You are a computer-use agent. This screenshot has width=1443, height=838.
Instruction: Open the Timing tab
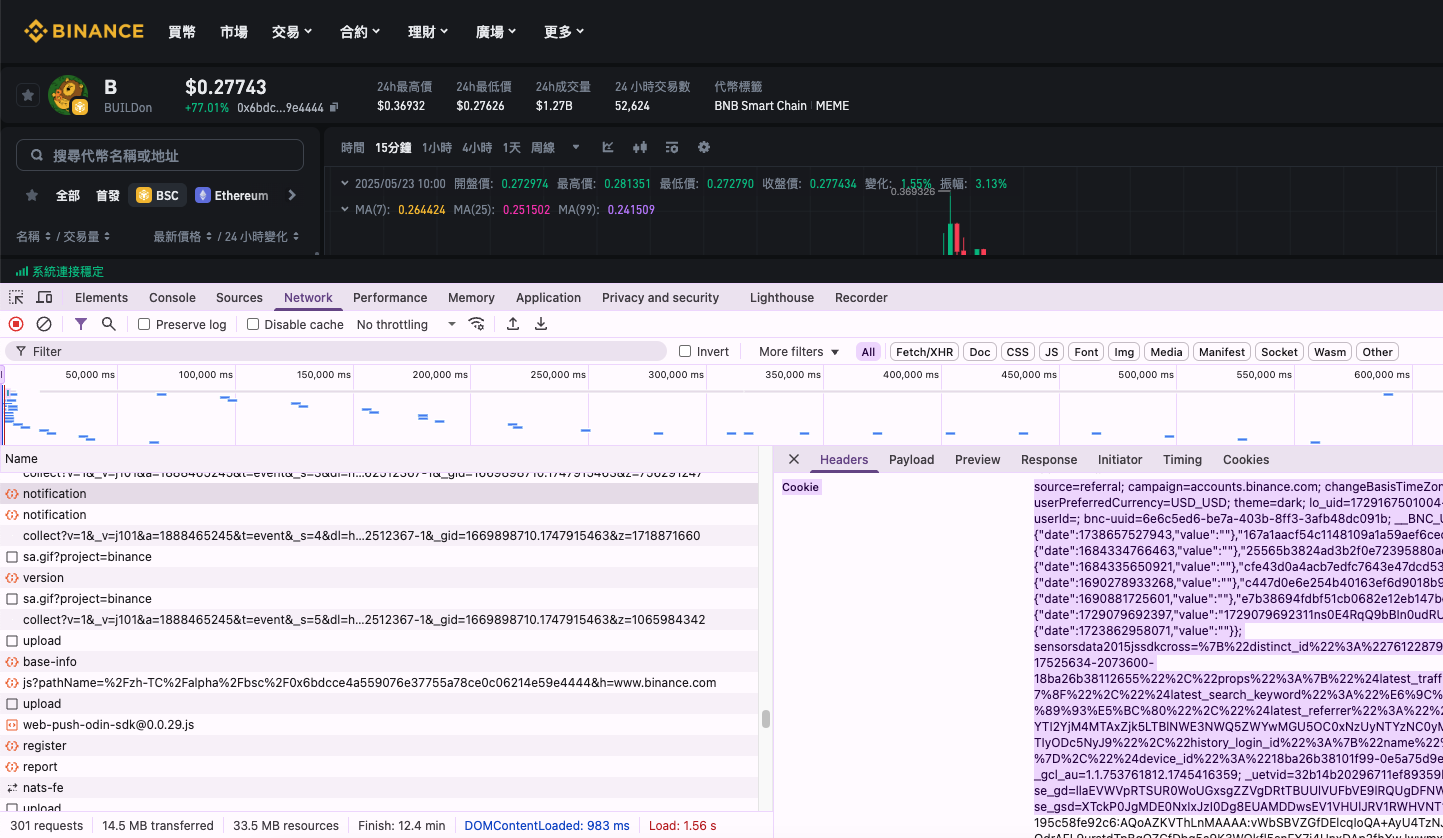[1182, 459]
